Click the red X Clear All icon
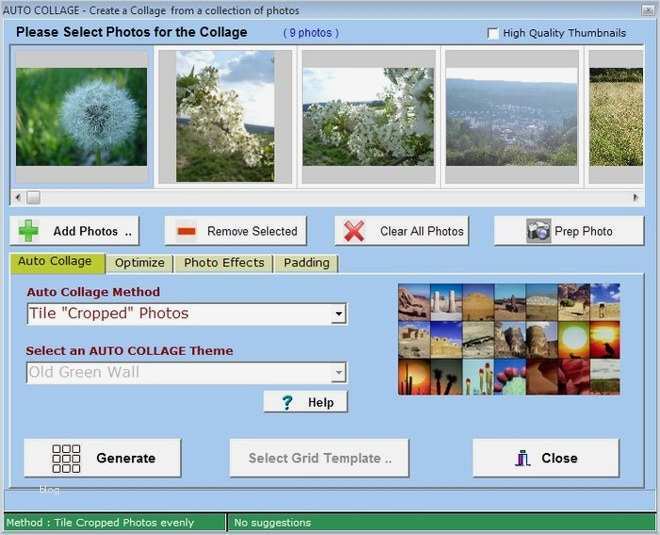The height and width of the screenshot is (535, 660). 354,231
